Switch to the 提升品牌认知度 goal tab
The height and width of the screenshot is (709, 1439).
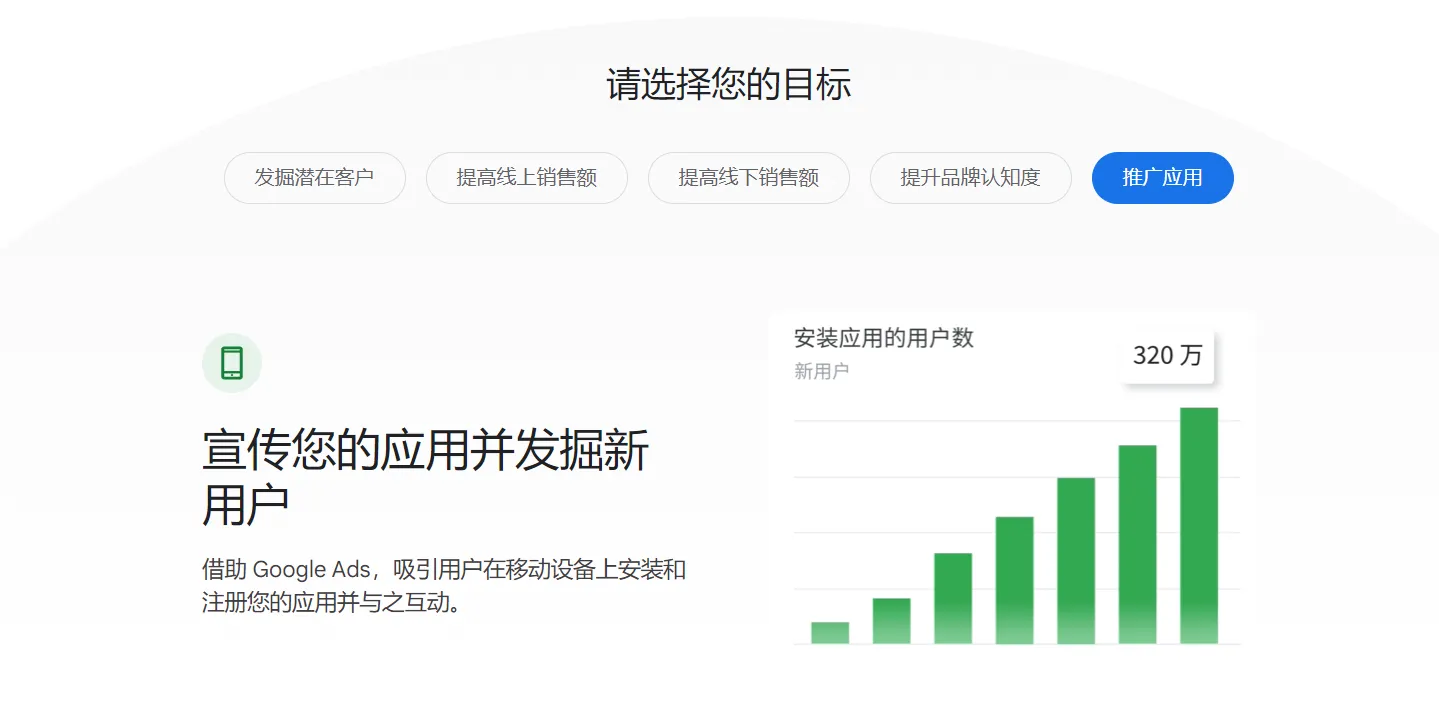pyautogui.click(x=970, y=178)
